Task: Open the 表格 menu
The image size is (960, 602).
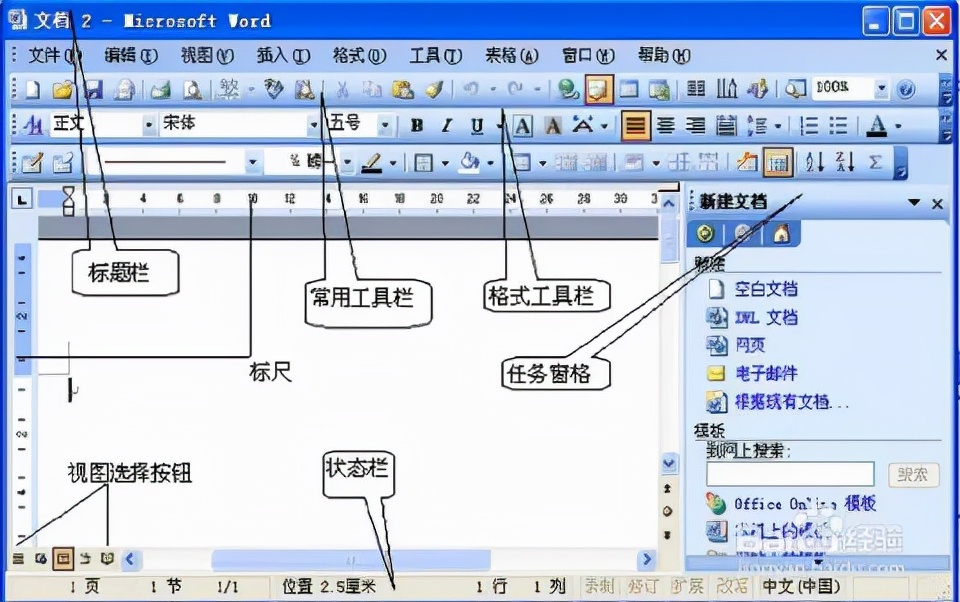Action: click(511, 56)
